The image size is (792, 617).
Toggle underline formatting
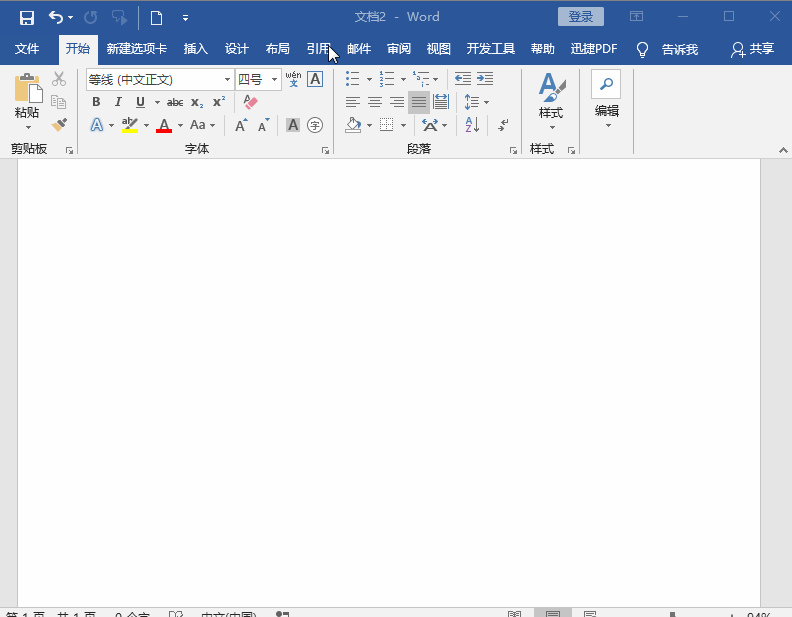(x=140, y=102)
